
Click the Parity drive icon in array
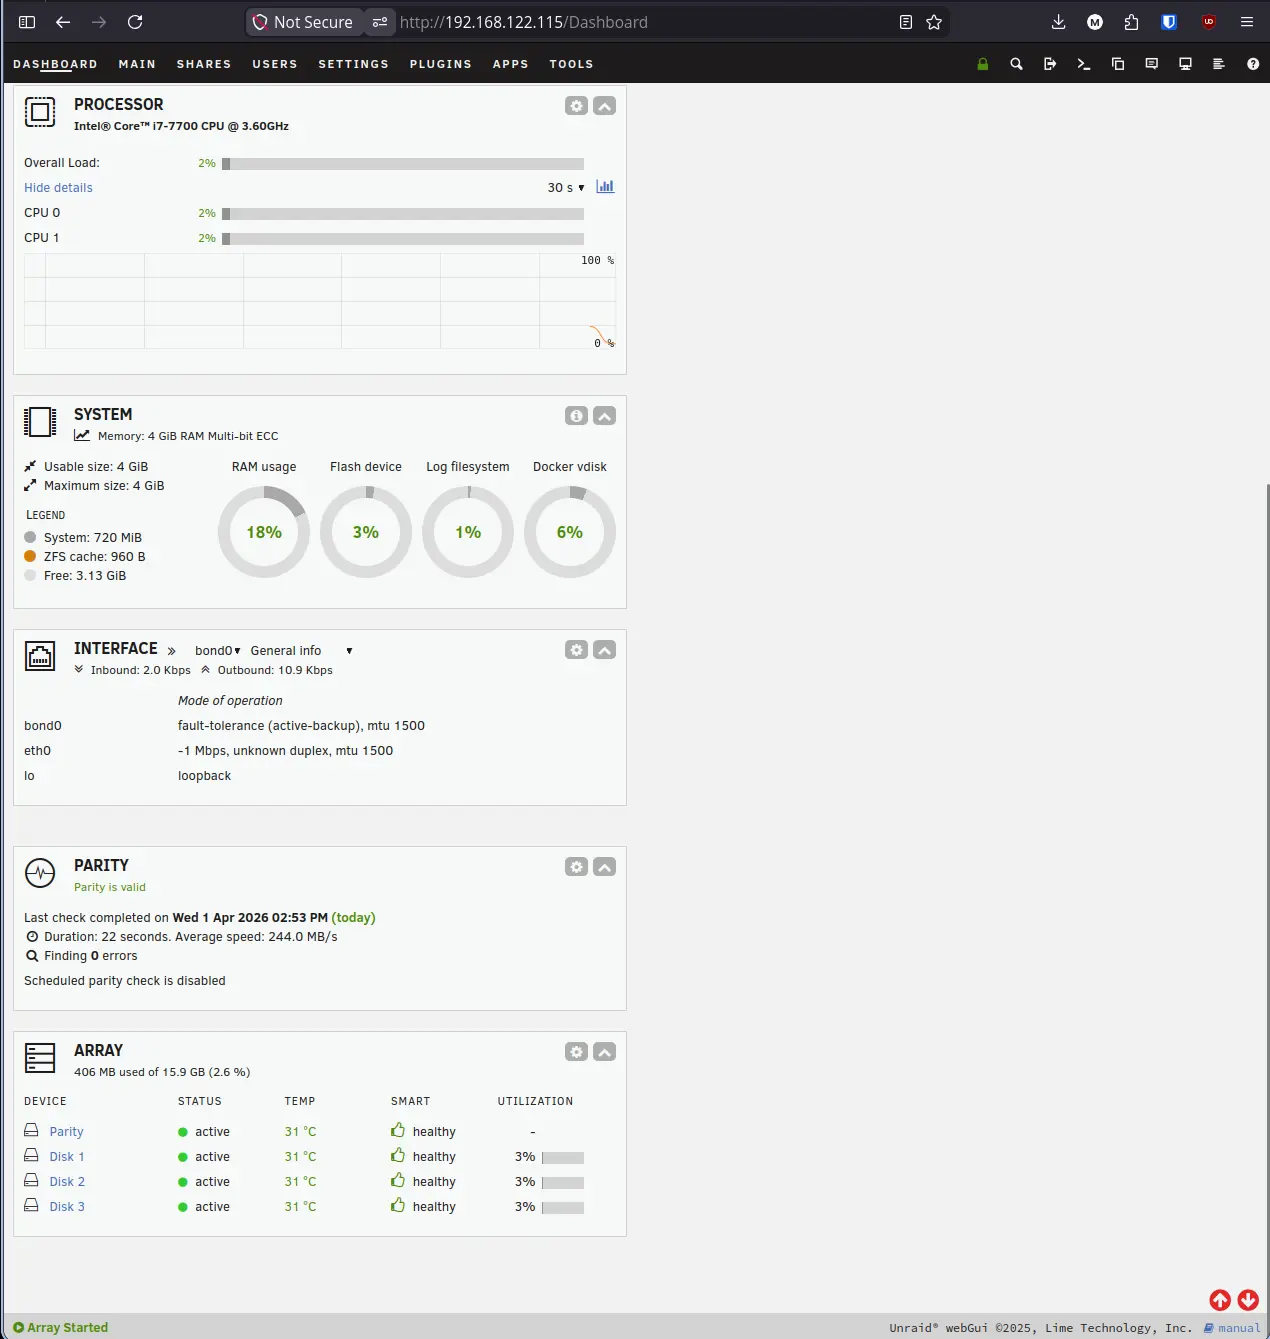[x=31, y=1131]
